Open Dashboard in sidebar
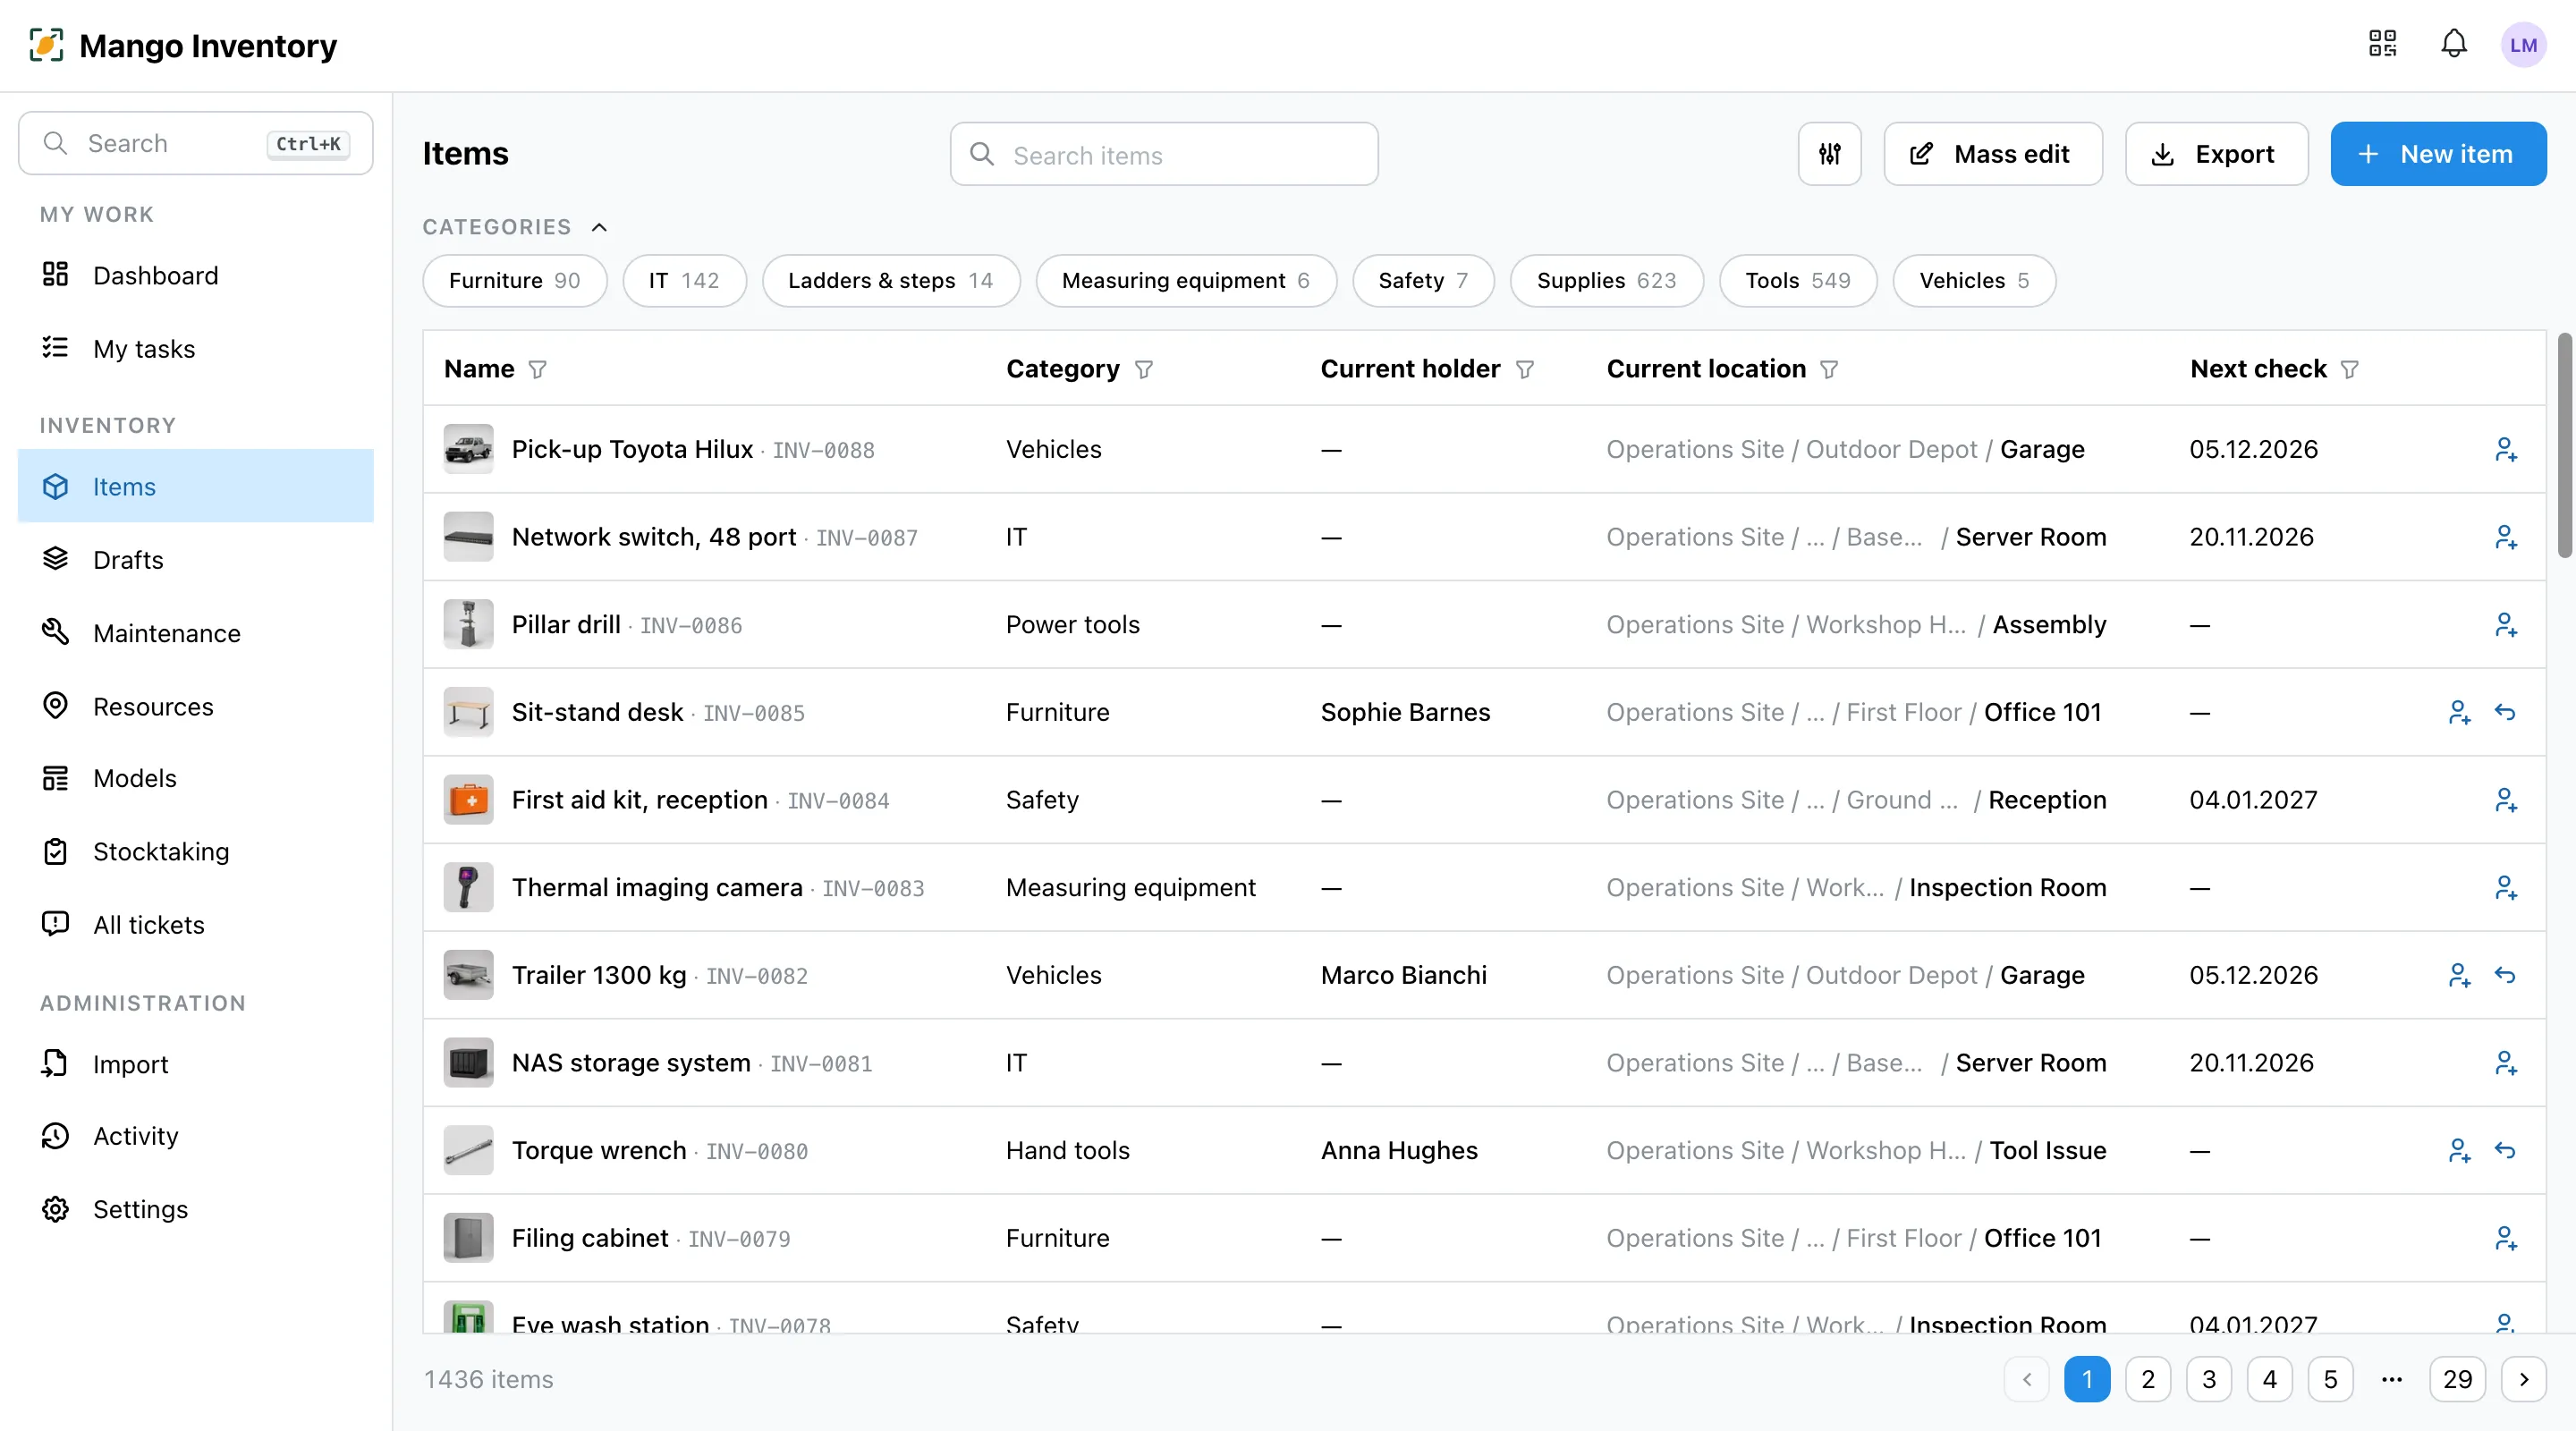Screen dimensions: 2576x1431 (196, 275)
